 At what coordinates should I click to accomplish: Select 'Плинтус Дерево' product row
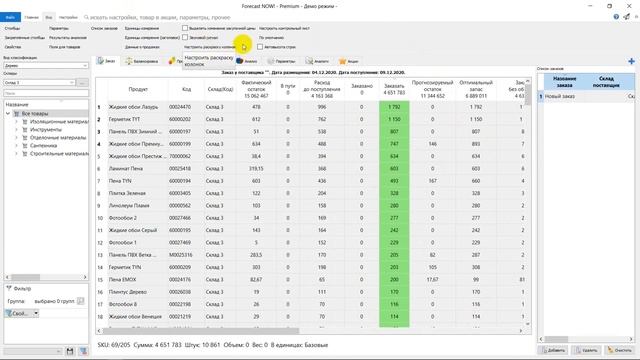point(311,292)
